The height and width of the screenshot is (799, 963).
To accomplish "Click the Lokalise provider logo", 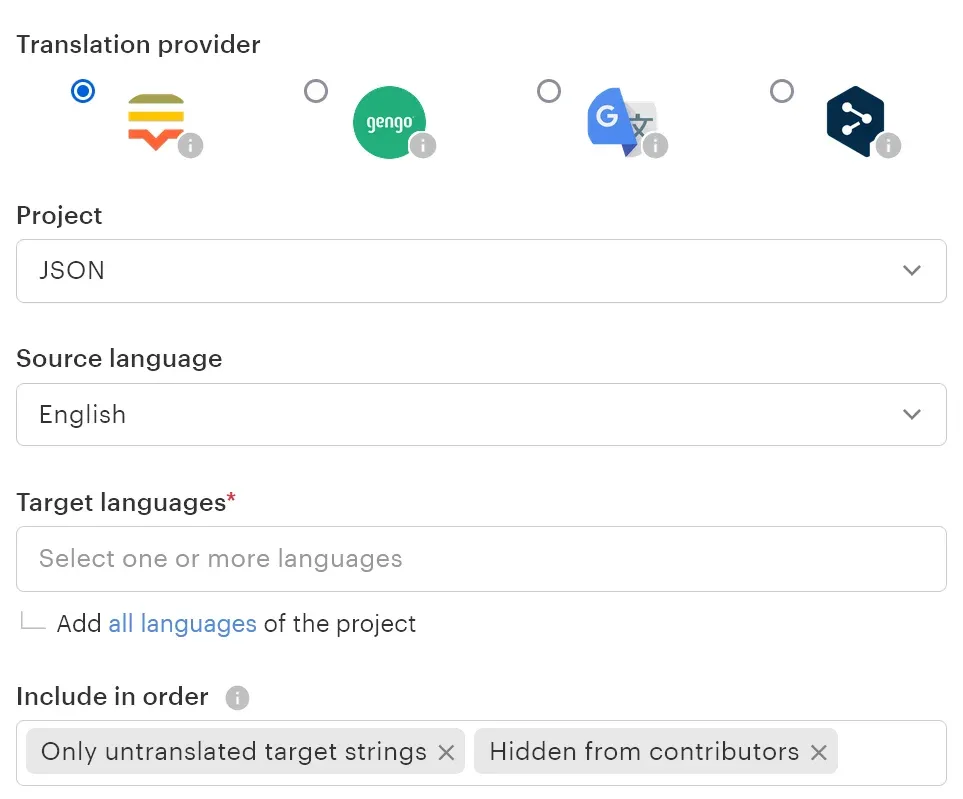I will point(155,120).
